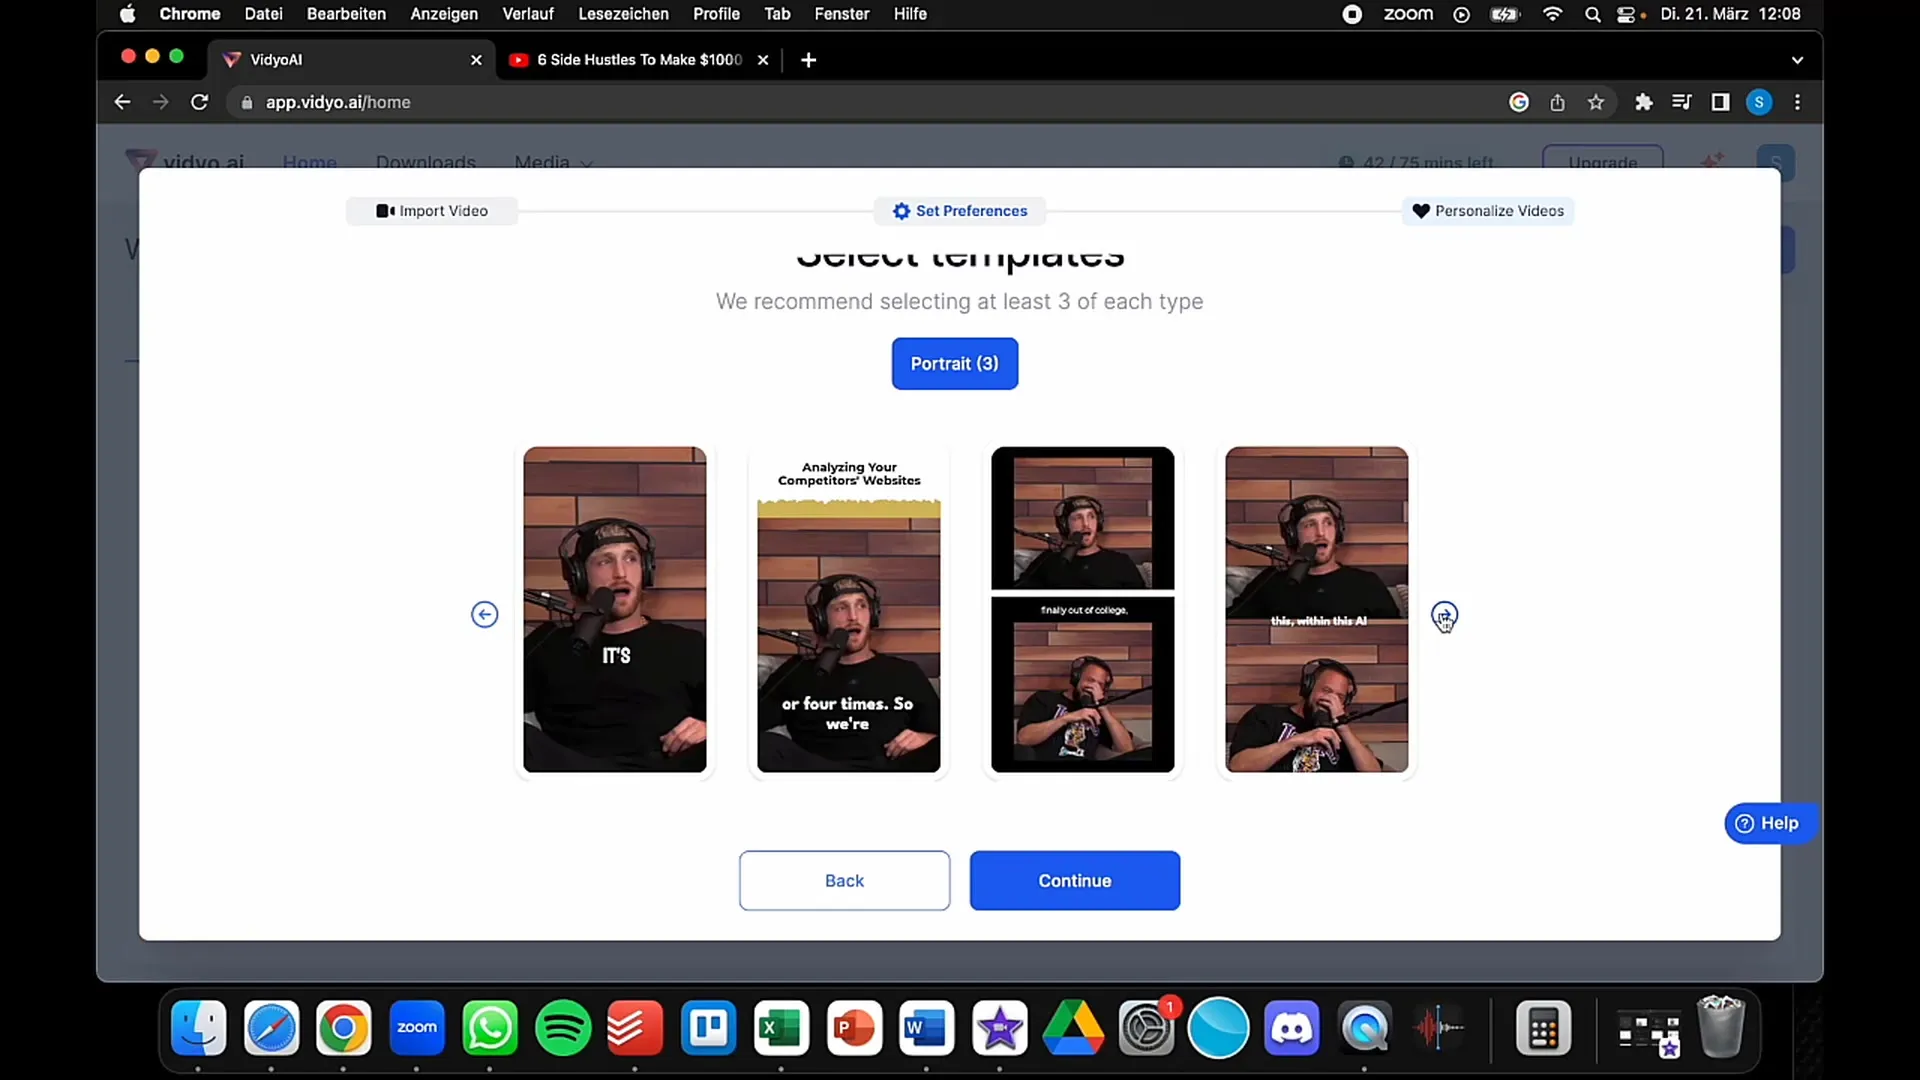Select the "Analyzing Your Competitors' Websites" template

tap(849, 609)
